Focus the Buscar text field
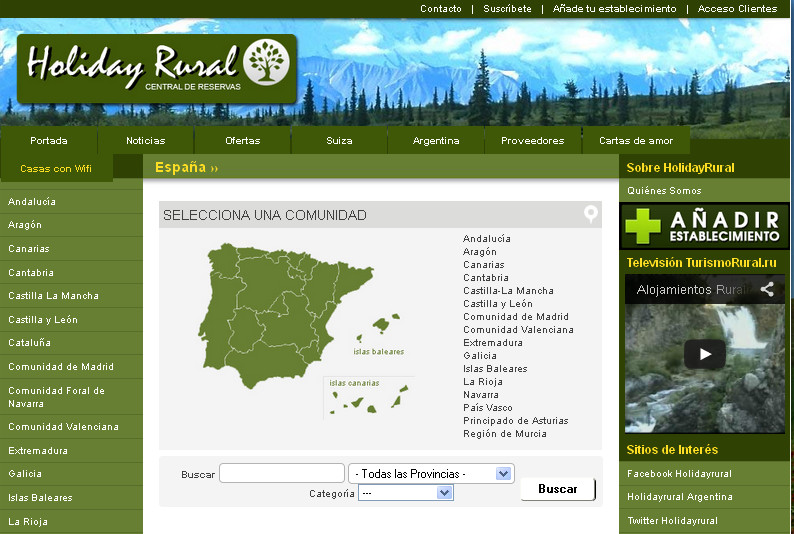Screen dimensions: 794x534 [281, 473]
